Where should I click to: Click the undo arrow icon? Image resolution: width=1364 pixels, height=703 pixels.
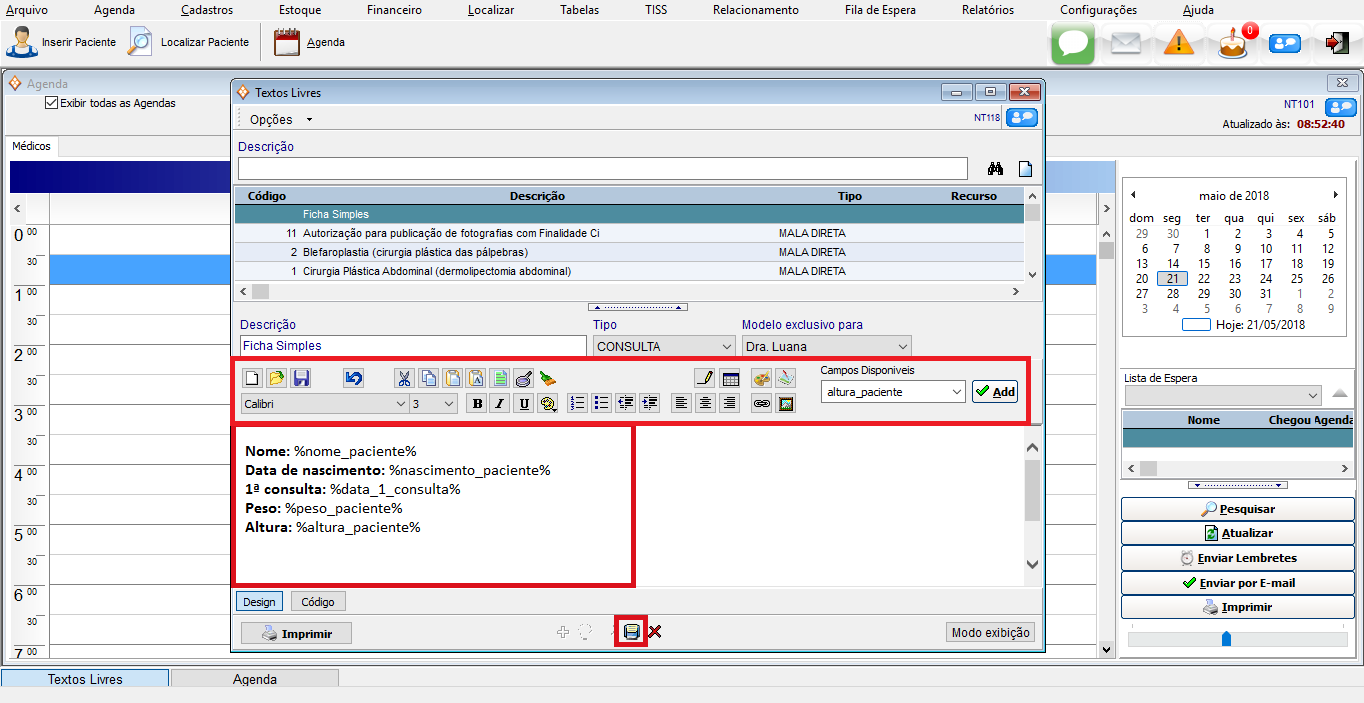coord(353,379)
